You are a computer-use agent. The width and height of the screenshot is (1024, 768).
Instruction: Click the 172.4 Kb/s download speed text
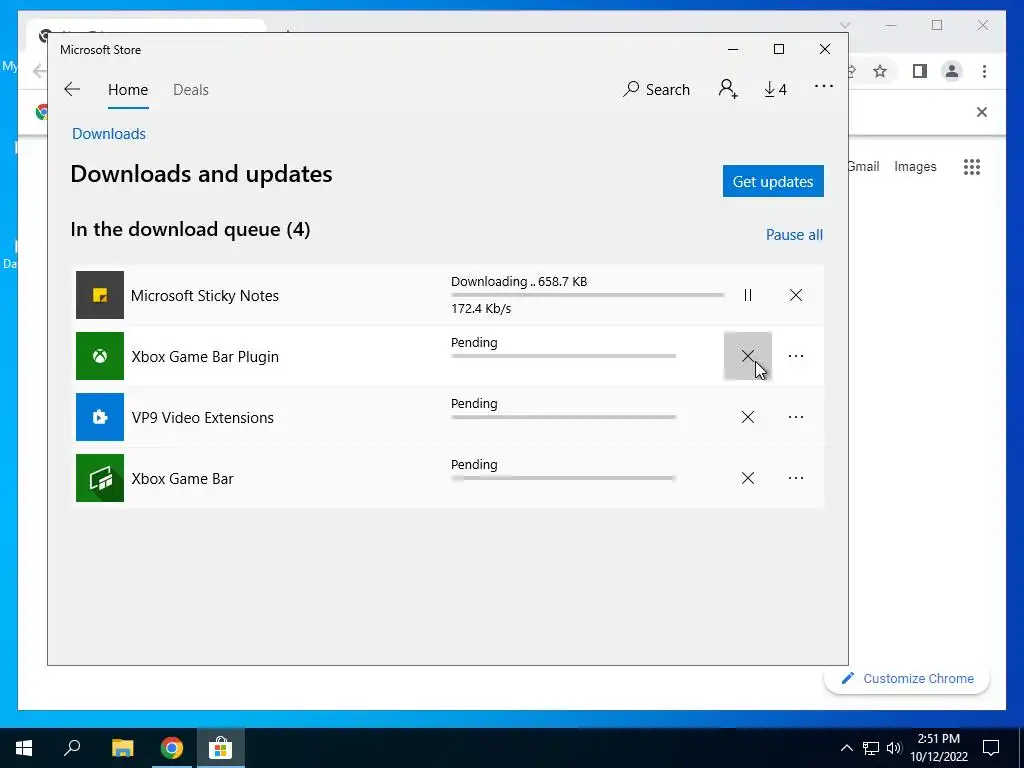[x=481, y=309]
